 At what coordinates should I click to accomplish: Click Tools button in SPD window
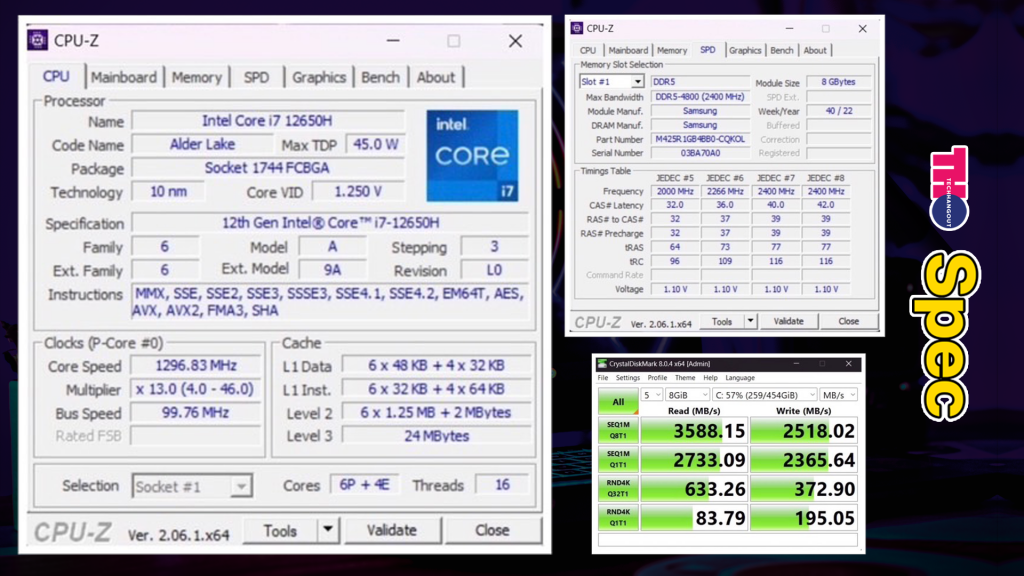tap(722, 321)
